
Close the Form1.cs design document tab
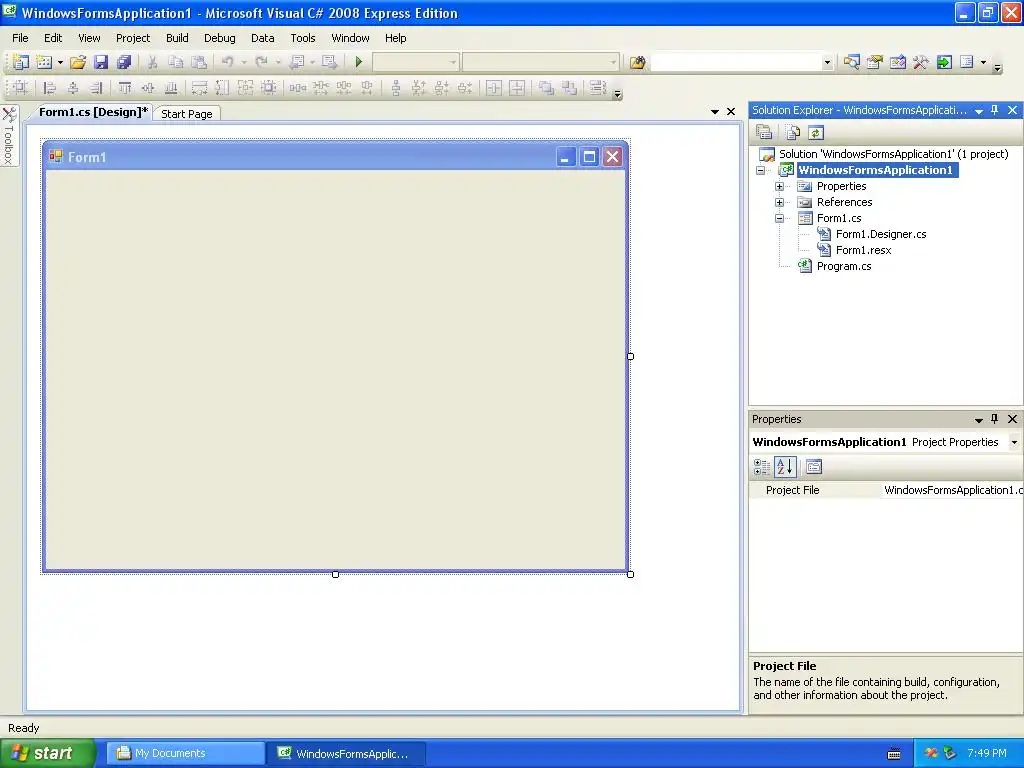pyautogui.click(x=731, y=112)
